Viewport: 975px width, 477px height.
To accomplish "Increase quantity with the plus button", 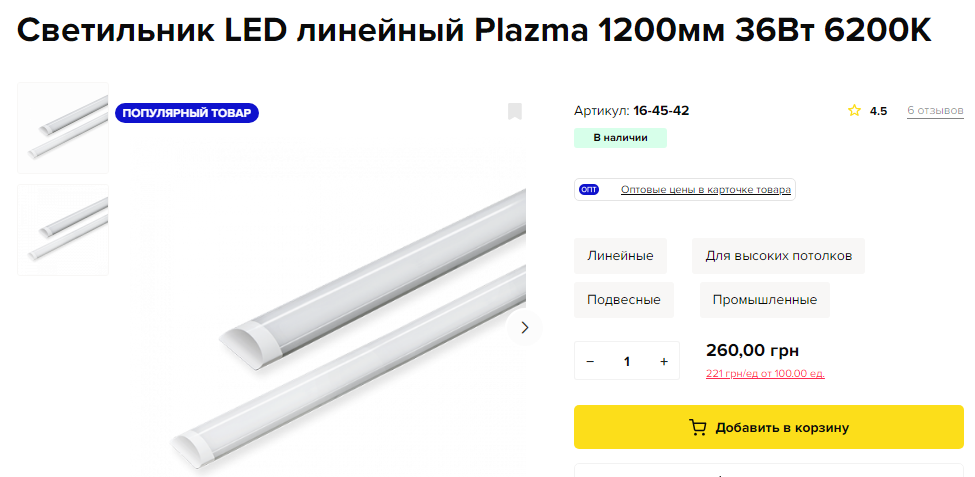I will coord(664,361).
